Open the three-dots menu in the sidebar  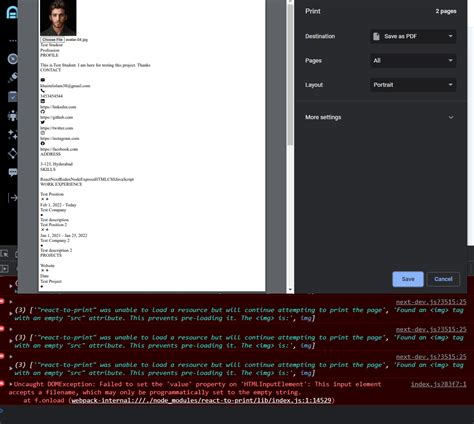click(x=13, y=41)
